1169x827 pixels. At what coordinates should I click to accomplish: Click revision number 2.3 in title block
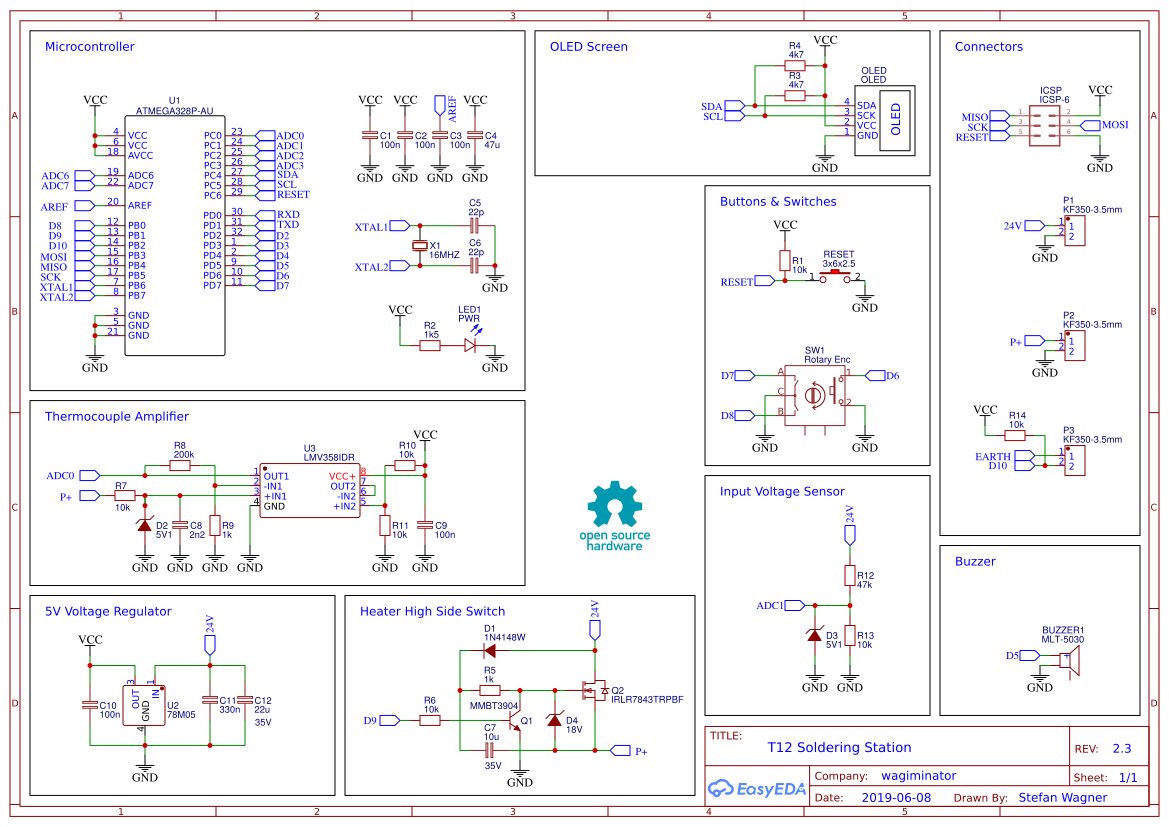coord(1122,747)
